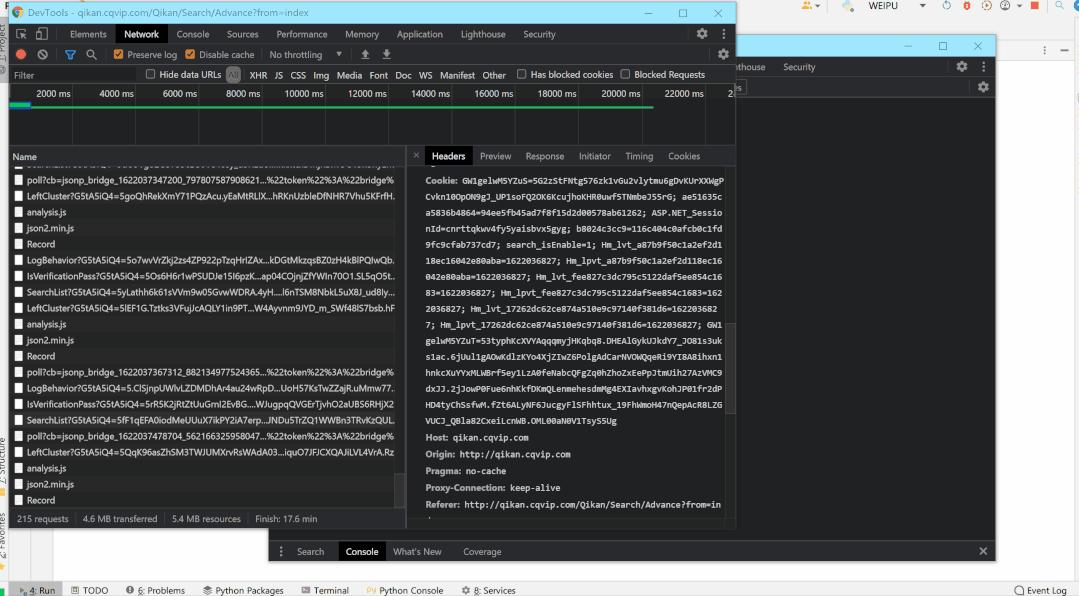Activate the inspect element picker icon
This screenshot has width=1079, height=596.
(x=21, y=34)
